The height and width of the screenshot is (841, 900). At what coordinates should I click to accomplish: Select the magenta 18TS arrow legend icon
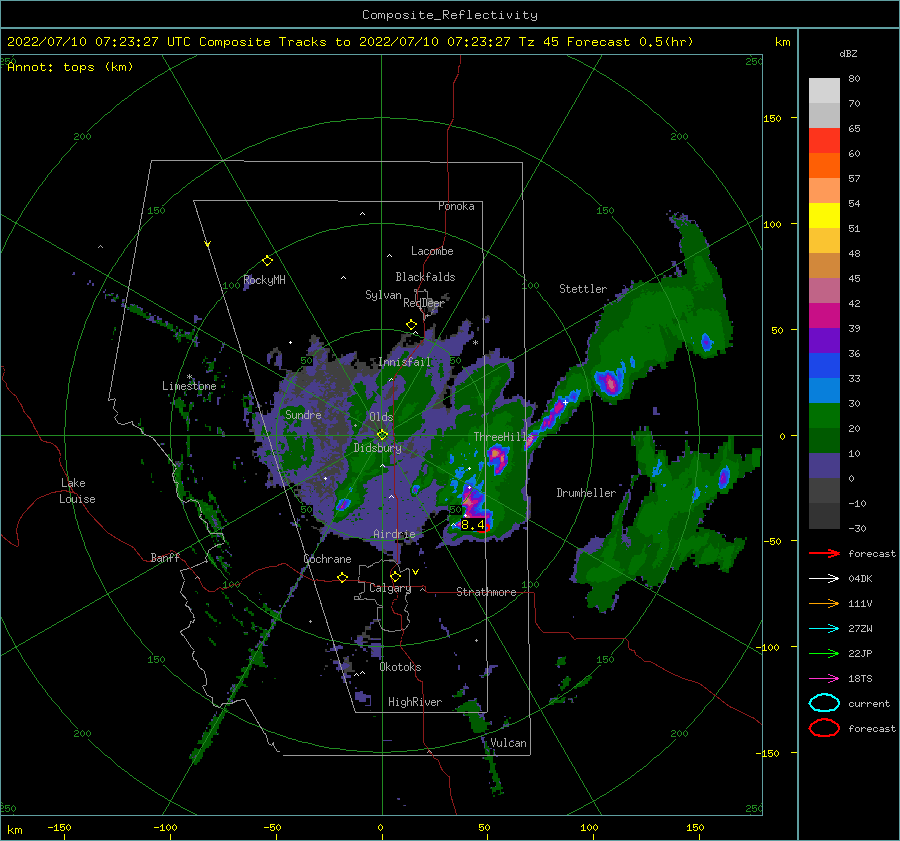(x=824, y=679)
